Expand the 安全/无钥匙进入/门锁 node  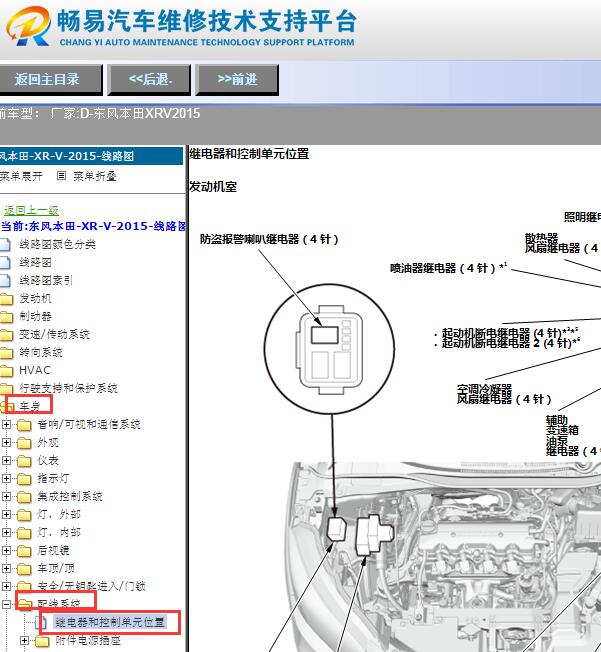tap(6, 586)
